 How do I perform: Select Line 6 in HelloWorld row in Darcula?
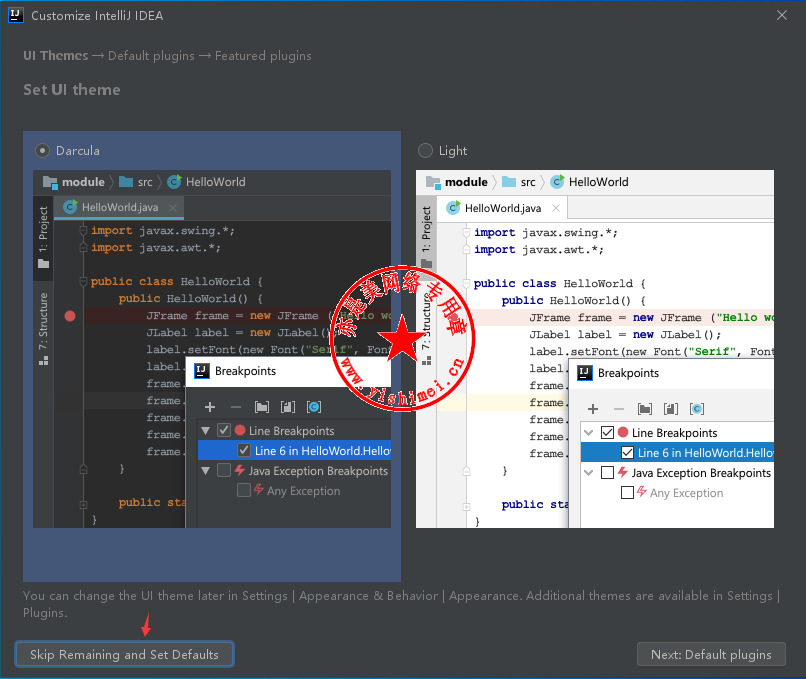point(294,451)
